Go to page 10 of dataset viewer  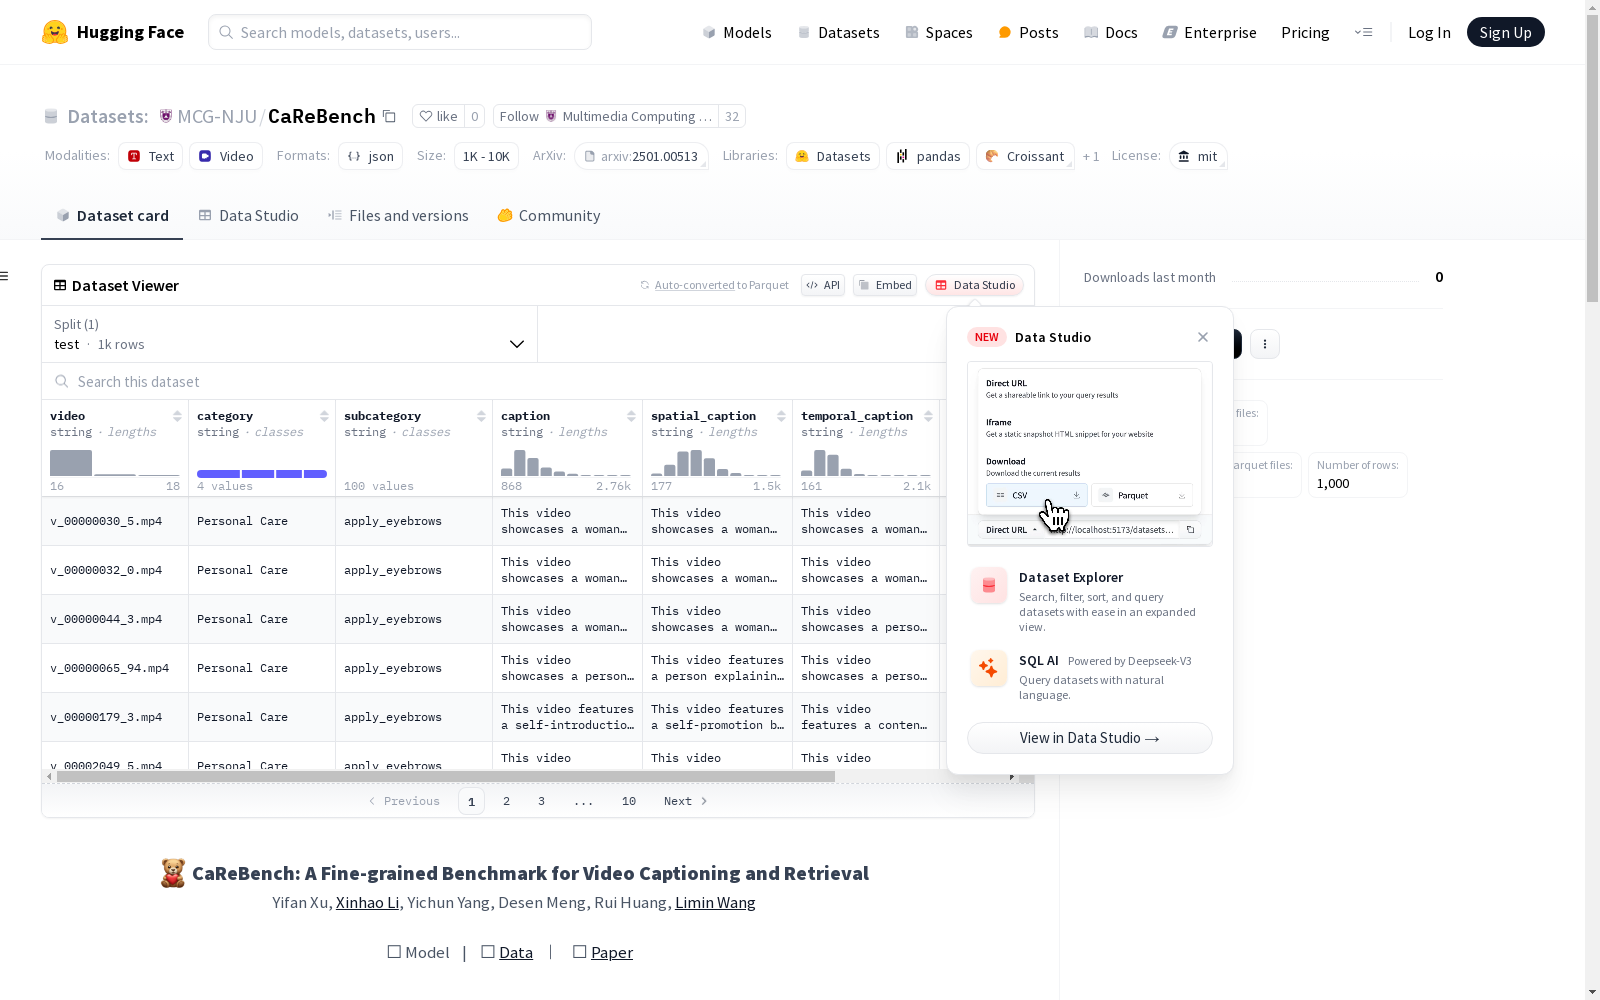coord(628,801)
